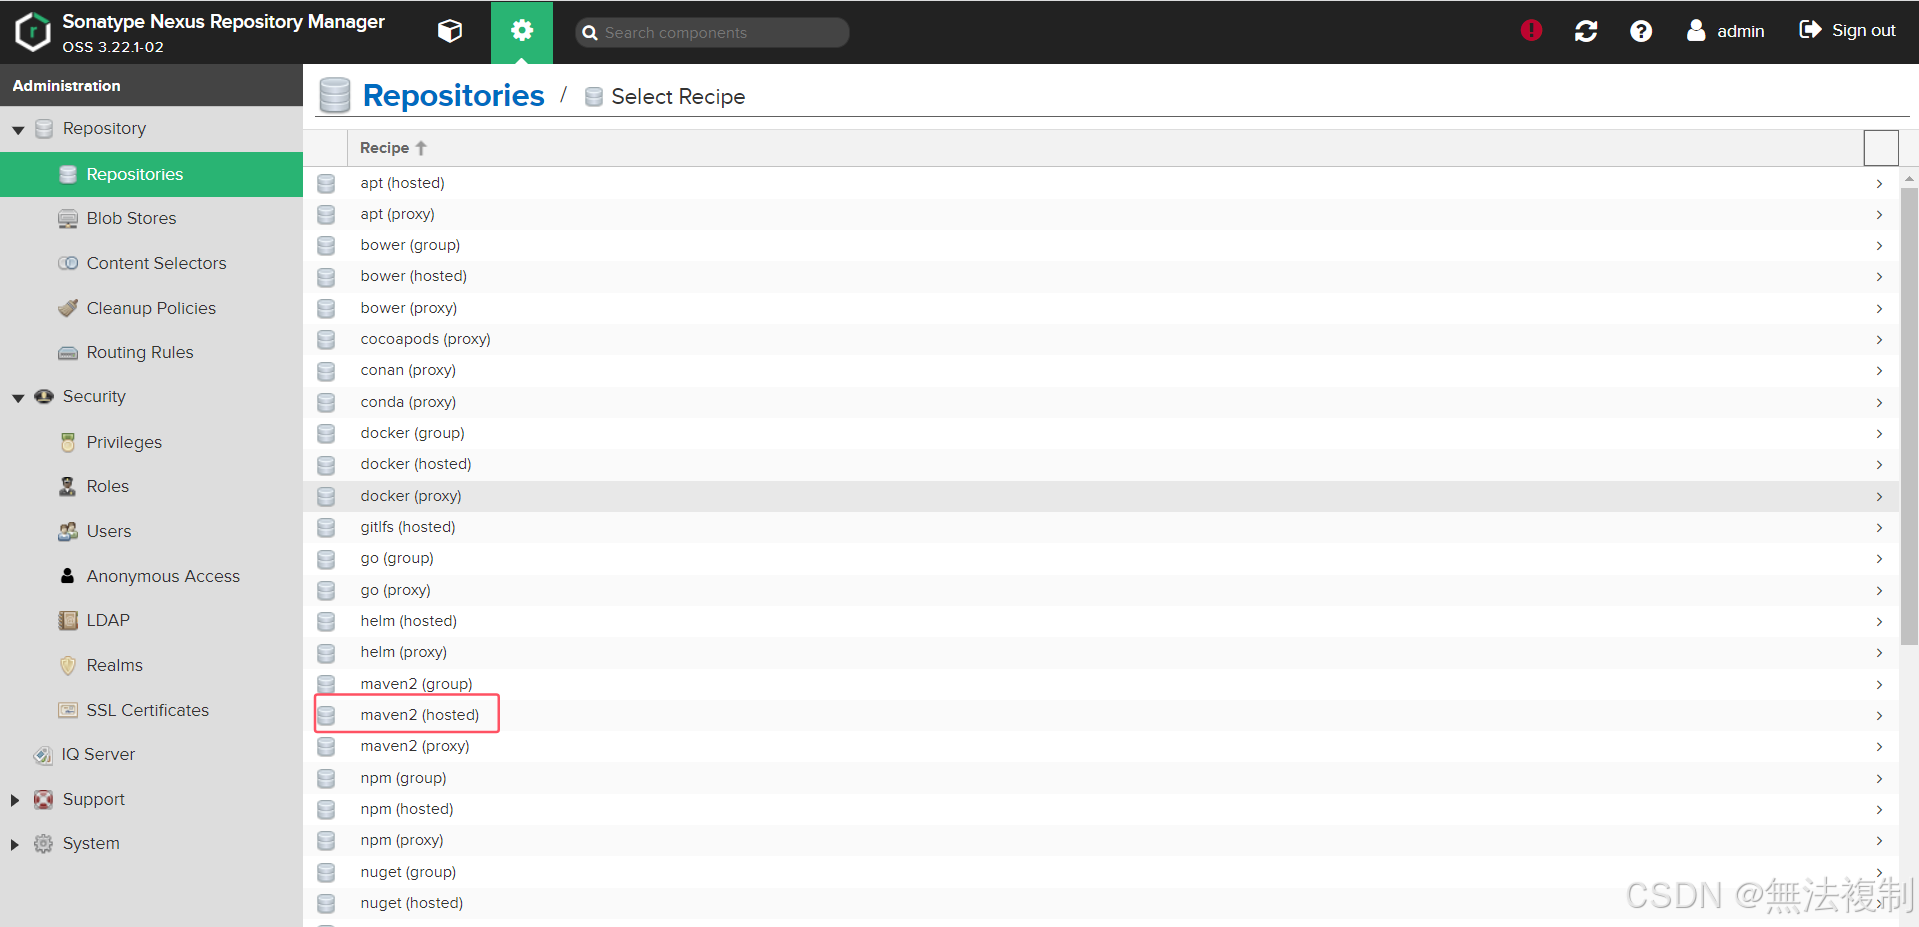Collapse the Security tree section
Viewport: 1919px width, 927px height.
pyautogui.click(x=18, y=398)
